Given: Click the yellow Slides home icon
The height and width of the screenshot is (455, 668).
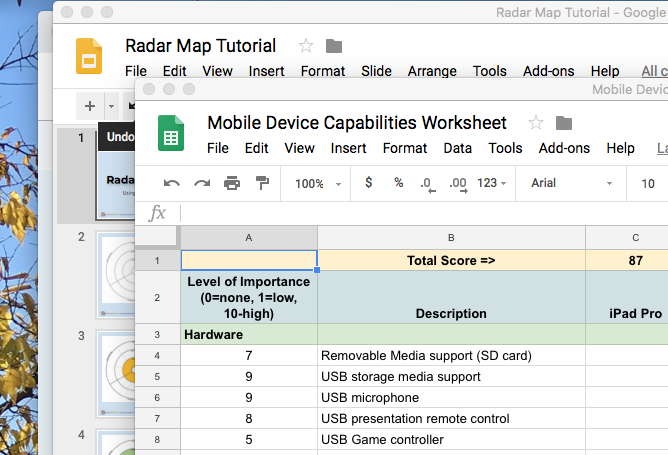Looking at the screenshot, I should [89, 56].
